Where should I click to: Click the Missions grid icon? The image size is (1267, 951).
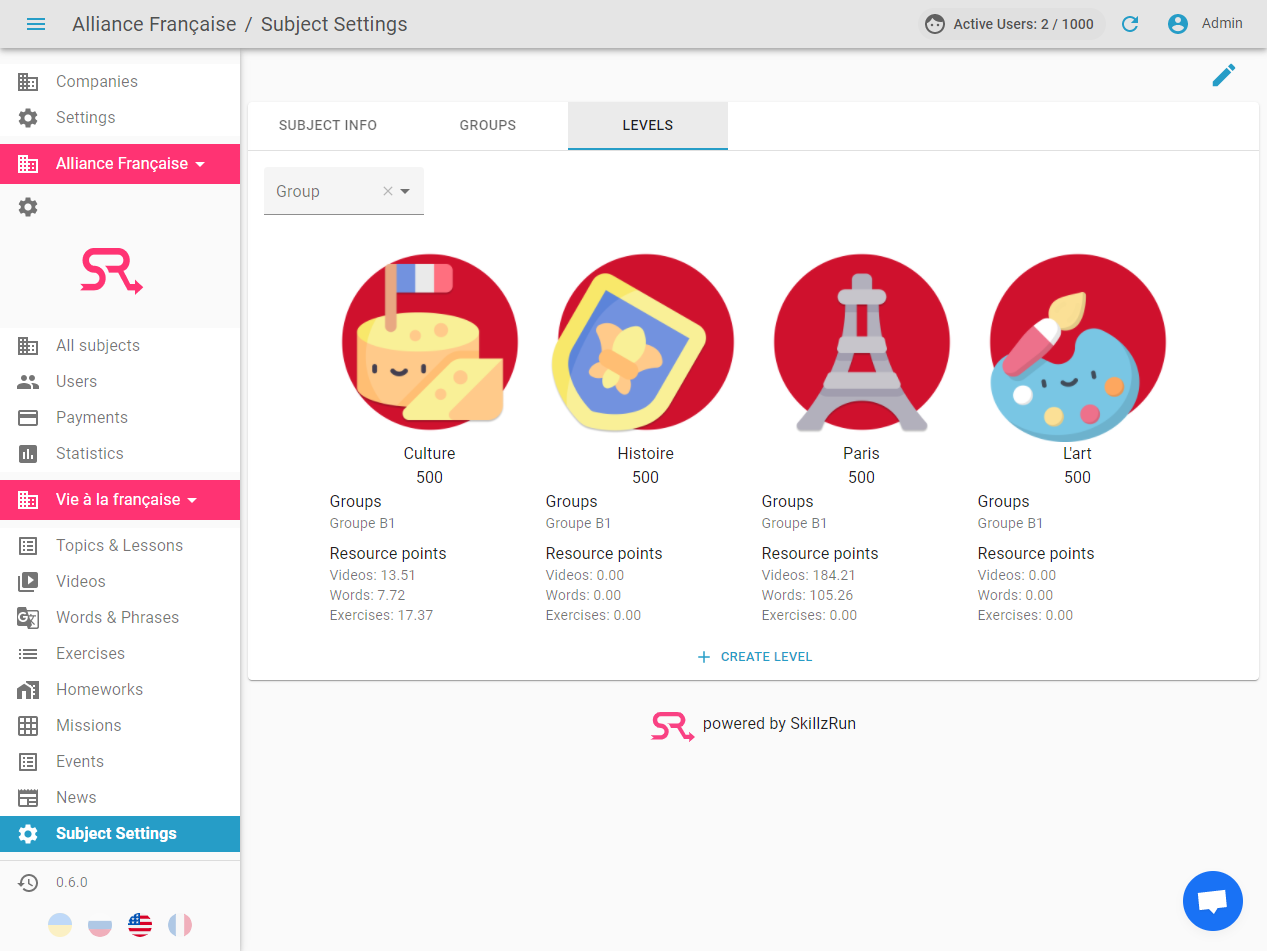pos(28,726)
